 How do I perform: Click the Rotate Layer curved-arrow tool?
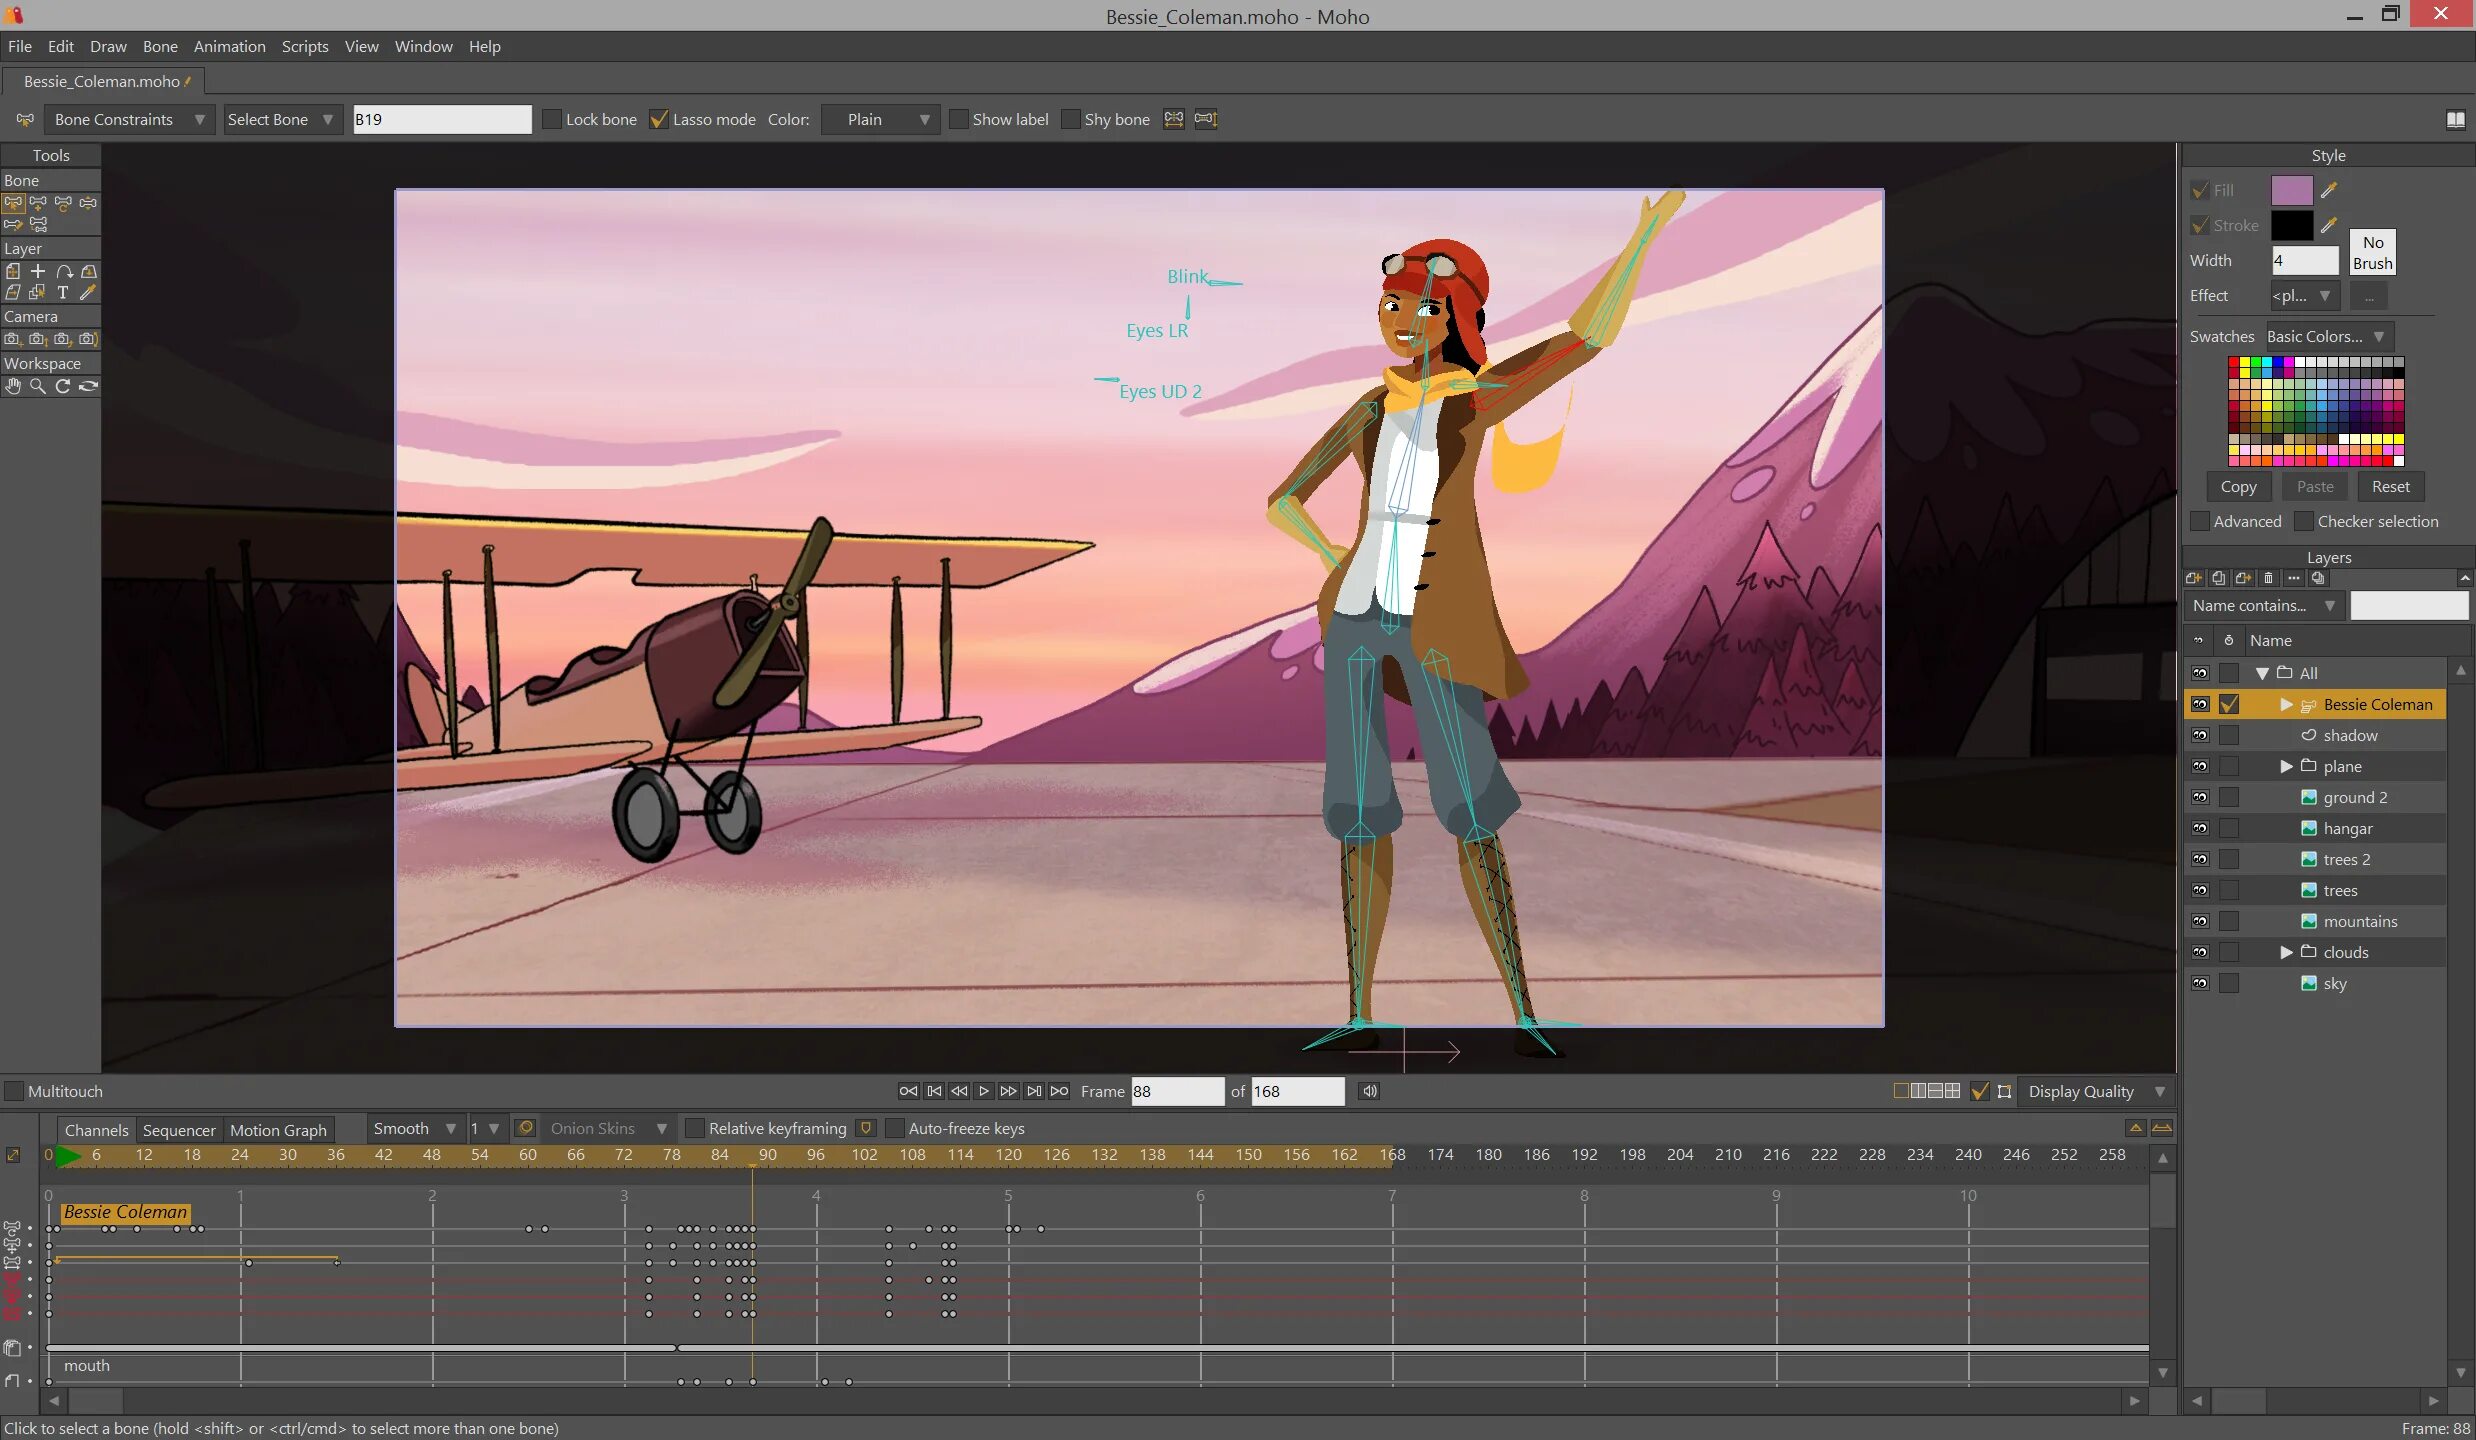pyautogui.click(x=63, y=271)
